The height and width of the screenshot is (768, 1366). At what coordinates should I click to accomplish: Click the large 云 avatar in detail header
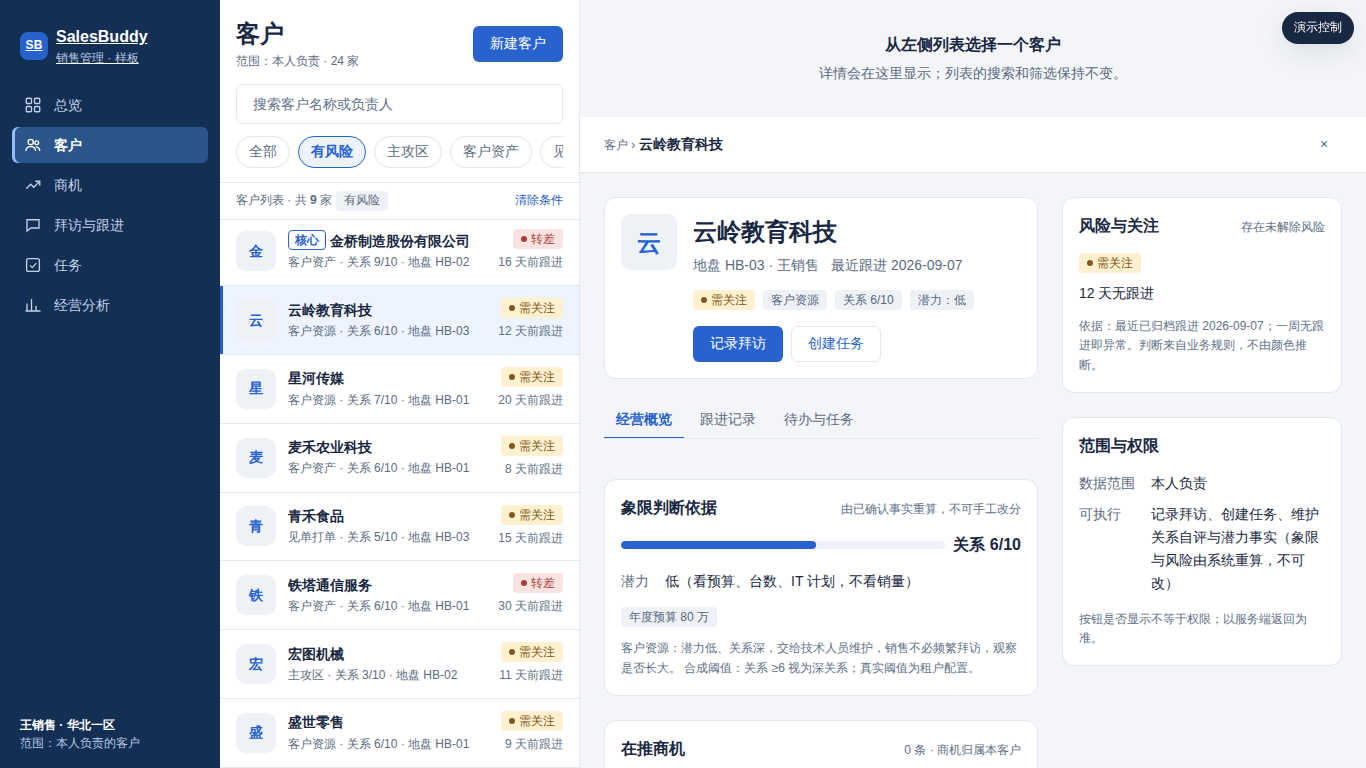click(649, 242)
